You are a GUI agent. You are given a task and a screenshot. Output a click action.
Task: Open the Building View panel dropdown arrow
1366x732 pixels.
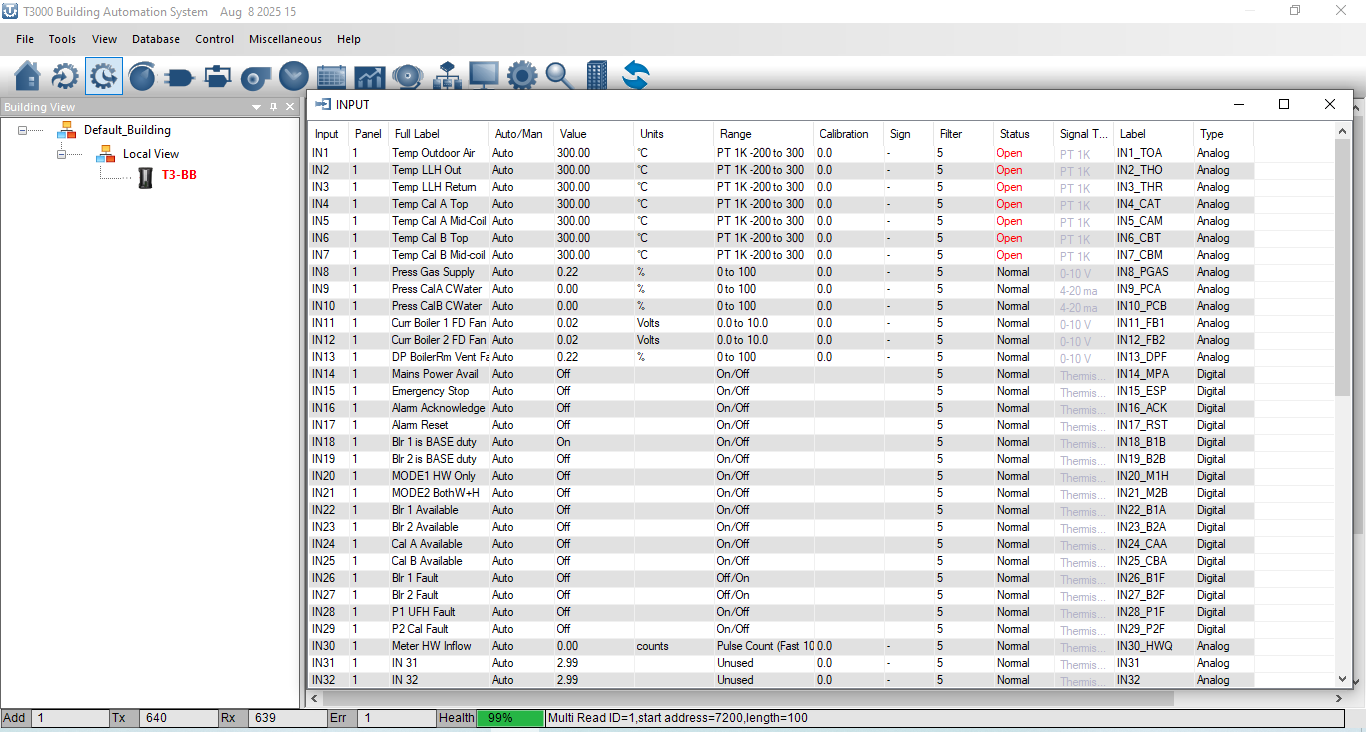[257, 107]
